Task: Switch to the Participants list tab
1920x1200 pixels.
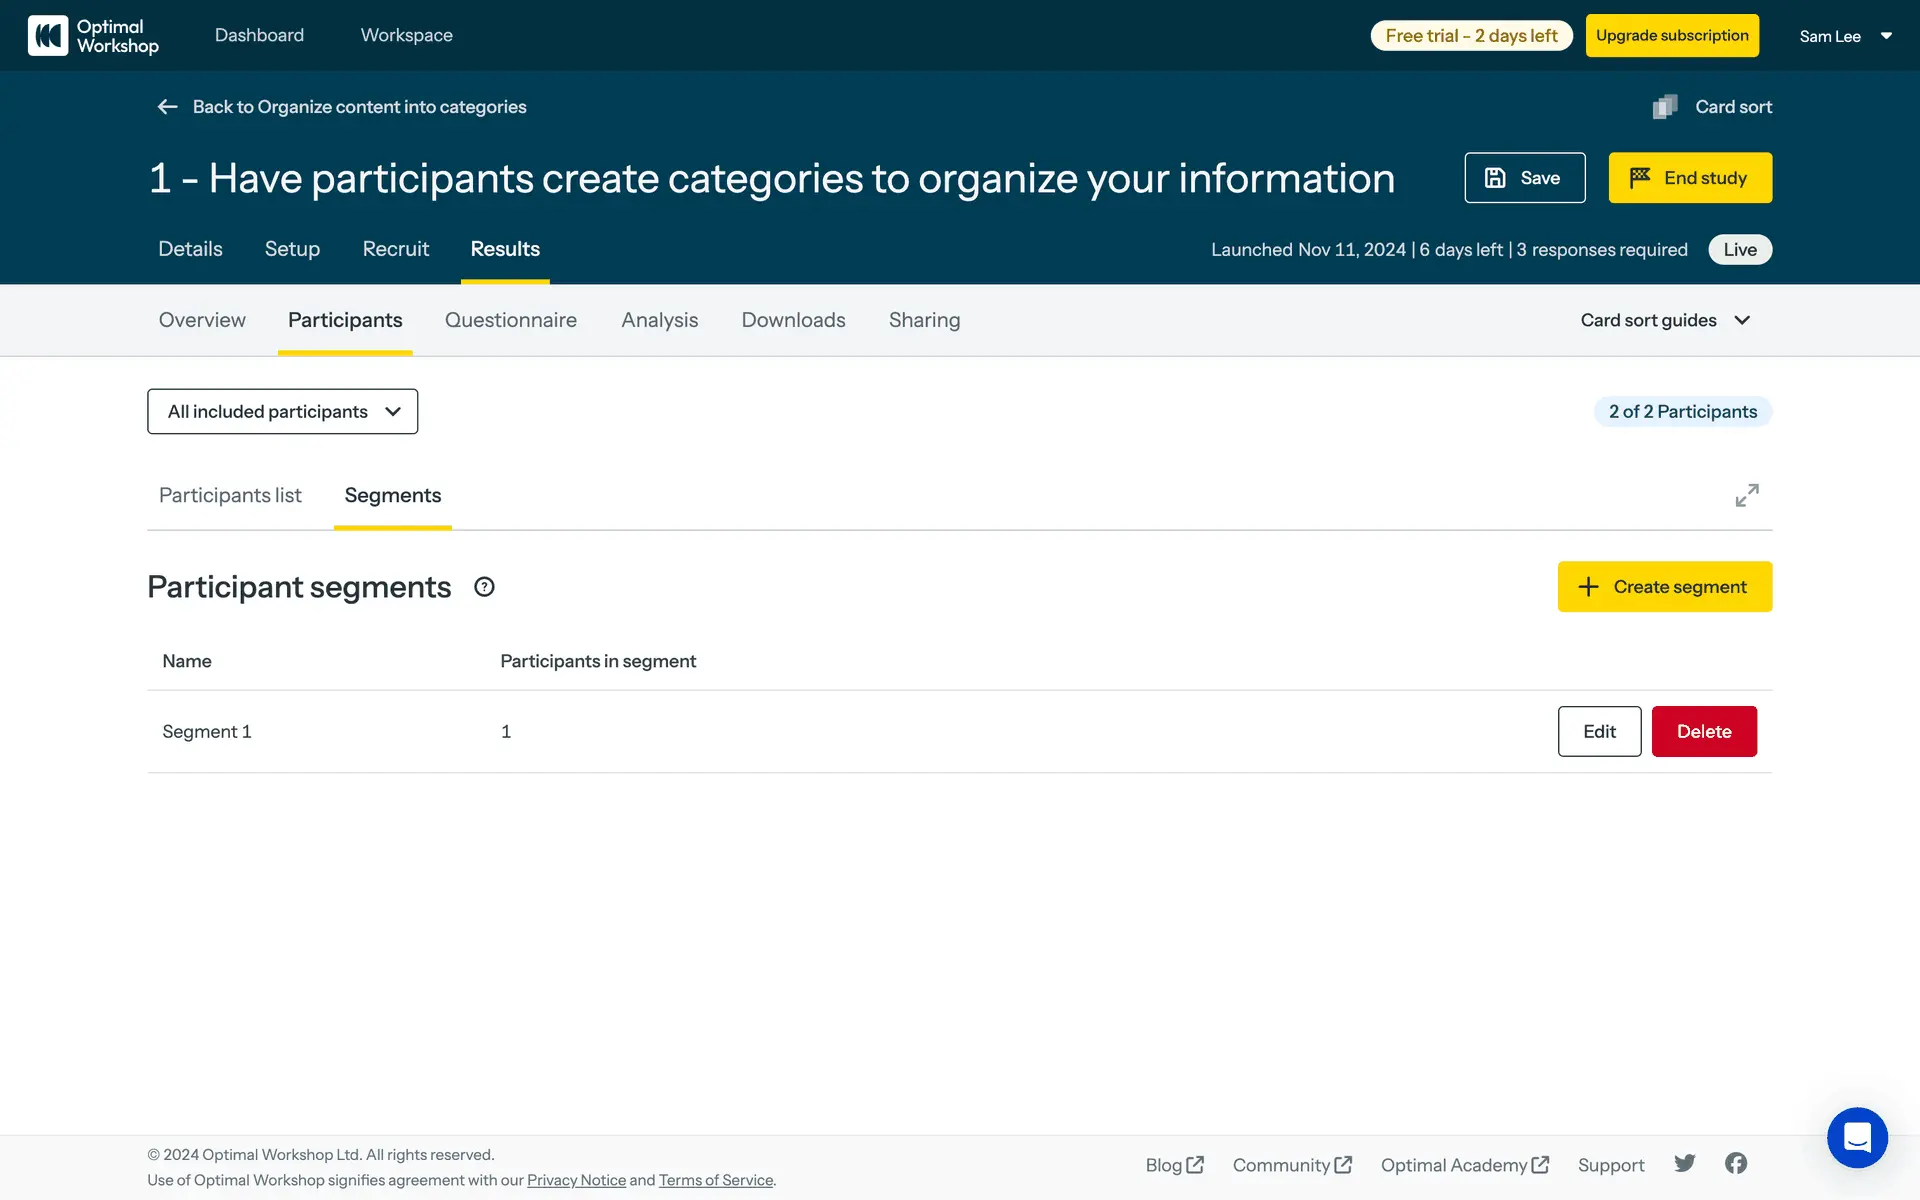Action: coord(230,496)
